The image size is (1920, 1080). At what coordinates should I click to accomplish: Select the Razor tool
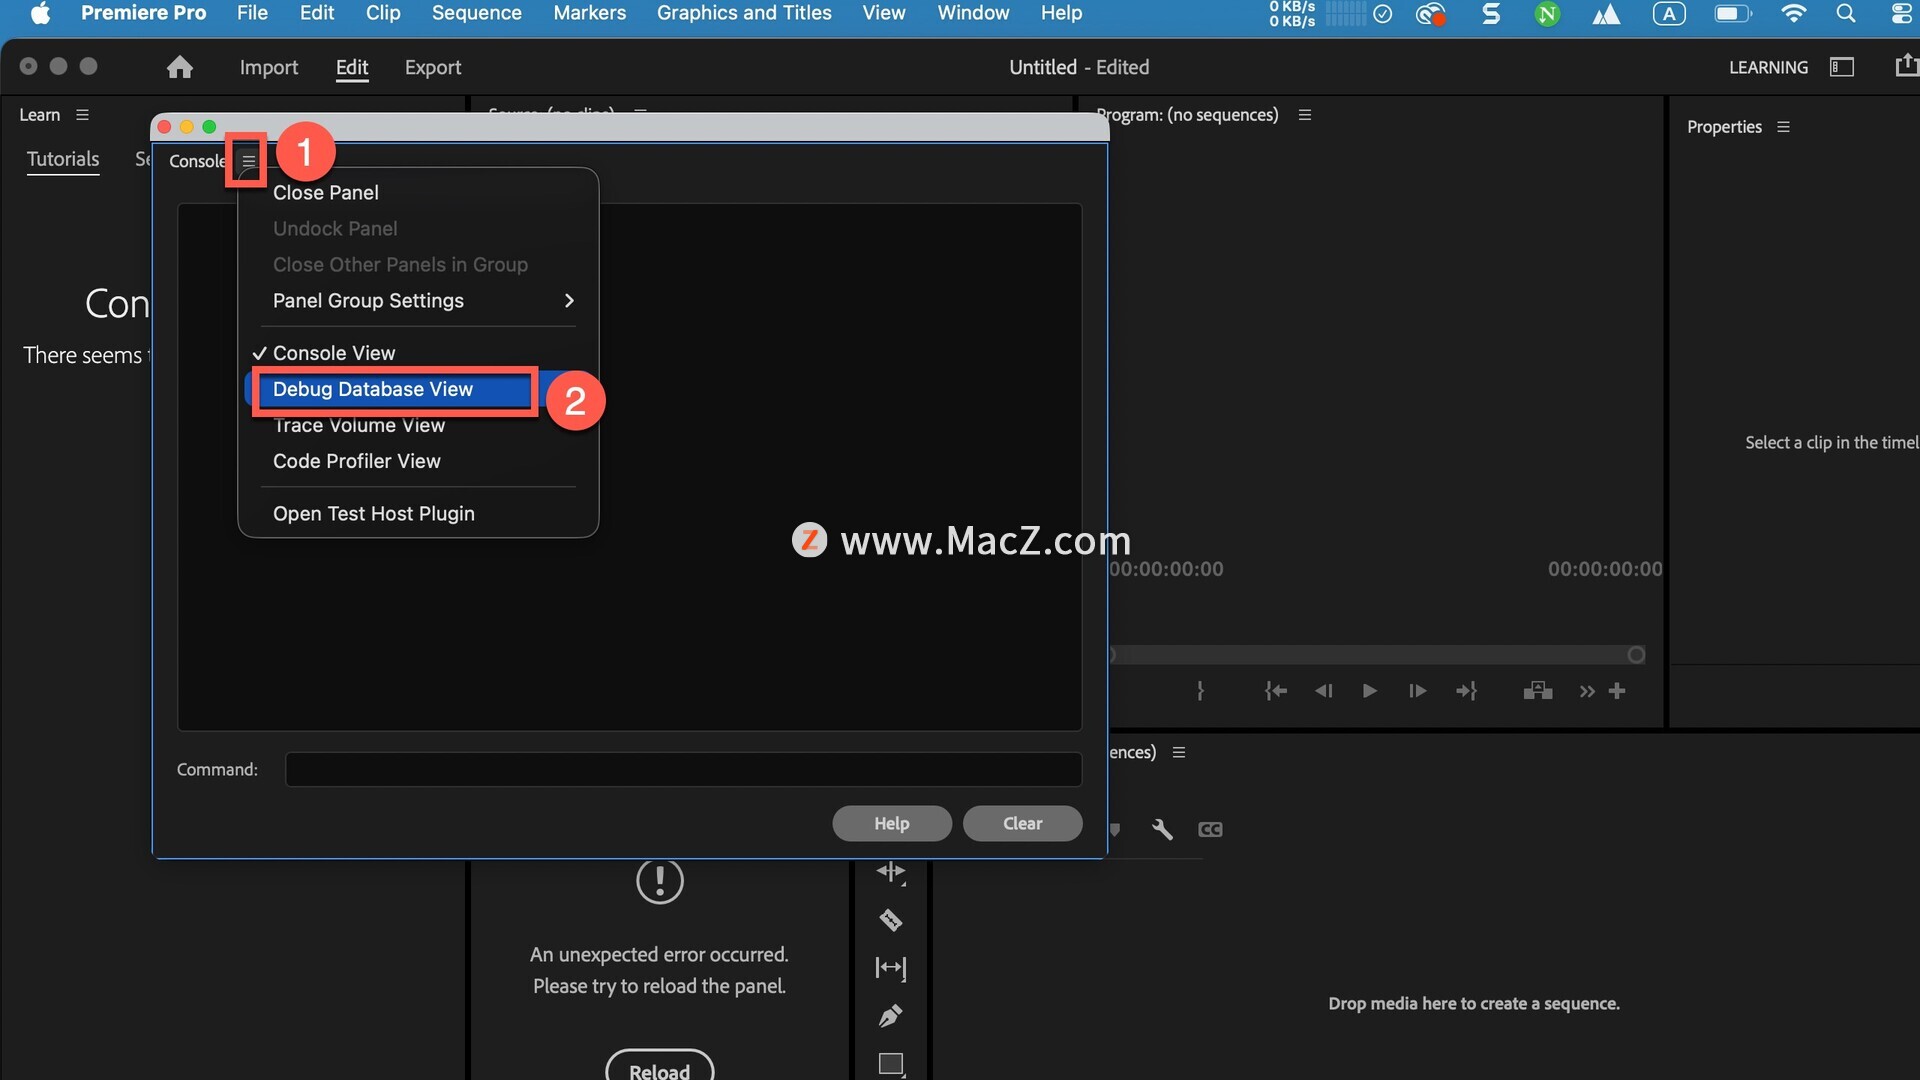890,920
